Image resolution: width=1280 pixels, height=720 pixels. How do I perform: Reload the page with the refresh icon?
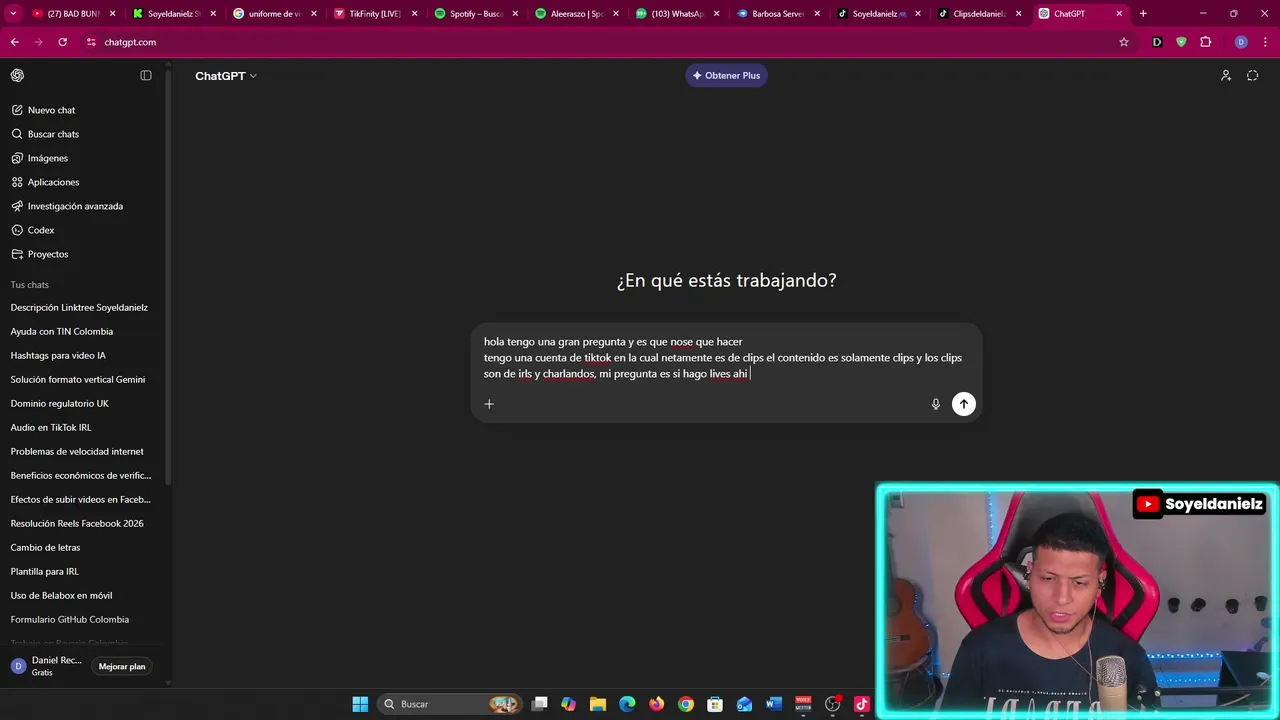pyautogui.click(x=62, y=42)
